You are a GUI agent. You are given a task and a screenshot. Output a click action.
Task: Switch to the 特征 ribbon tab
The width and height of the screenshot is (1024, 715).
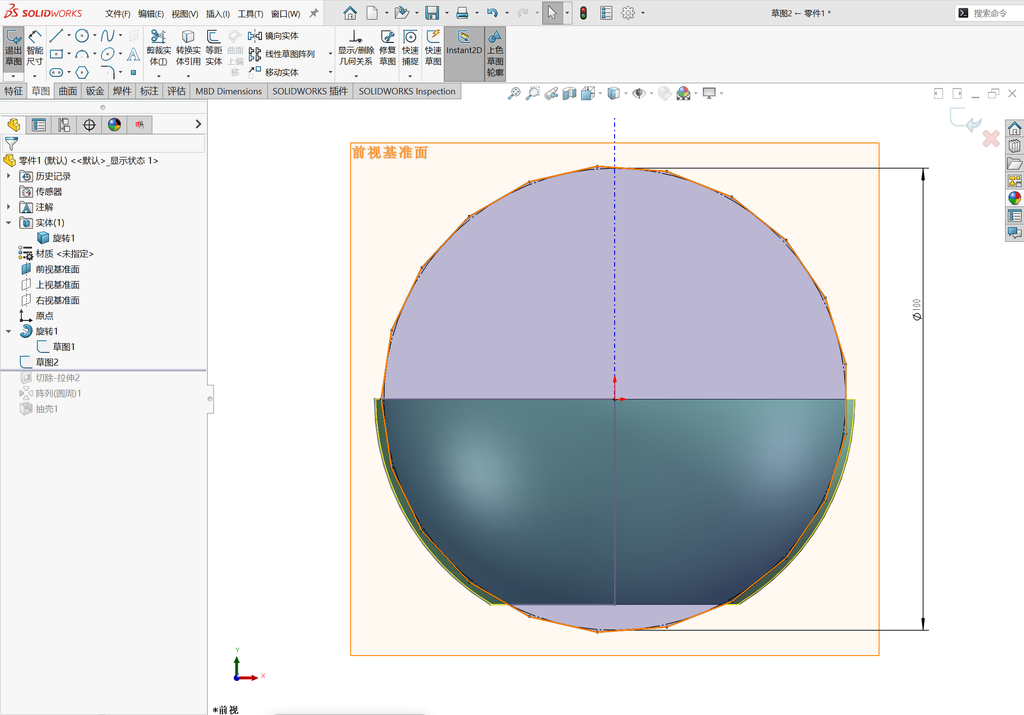tap(14, 91)
